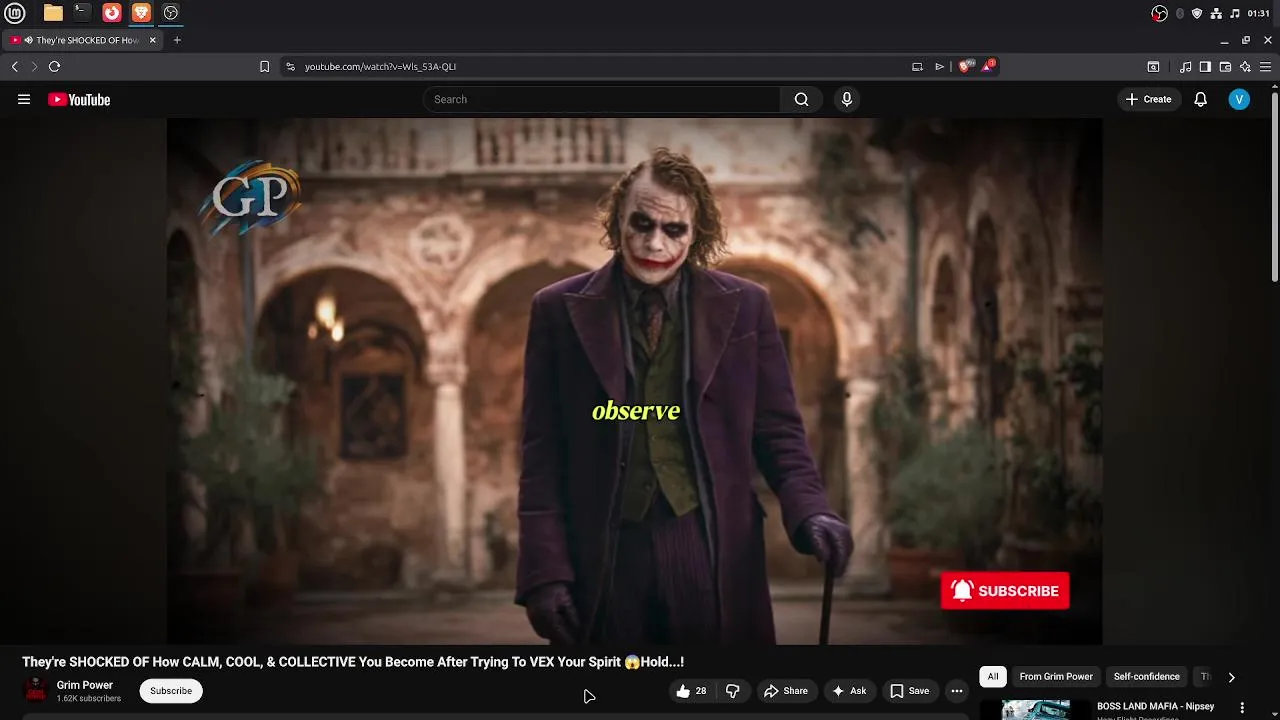Viewport: 1280px width, 720px height.
Task: Click the video title text
Action: [x=353, y=662]
